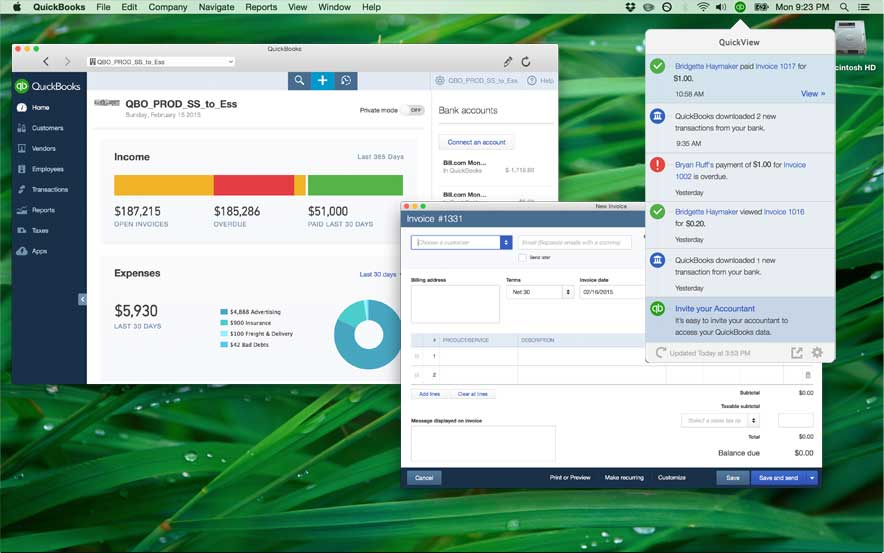
Task: Open Save and send dropdown arrow
Action: [x=812, y=477]
